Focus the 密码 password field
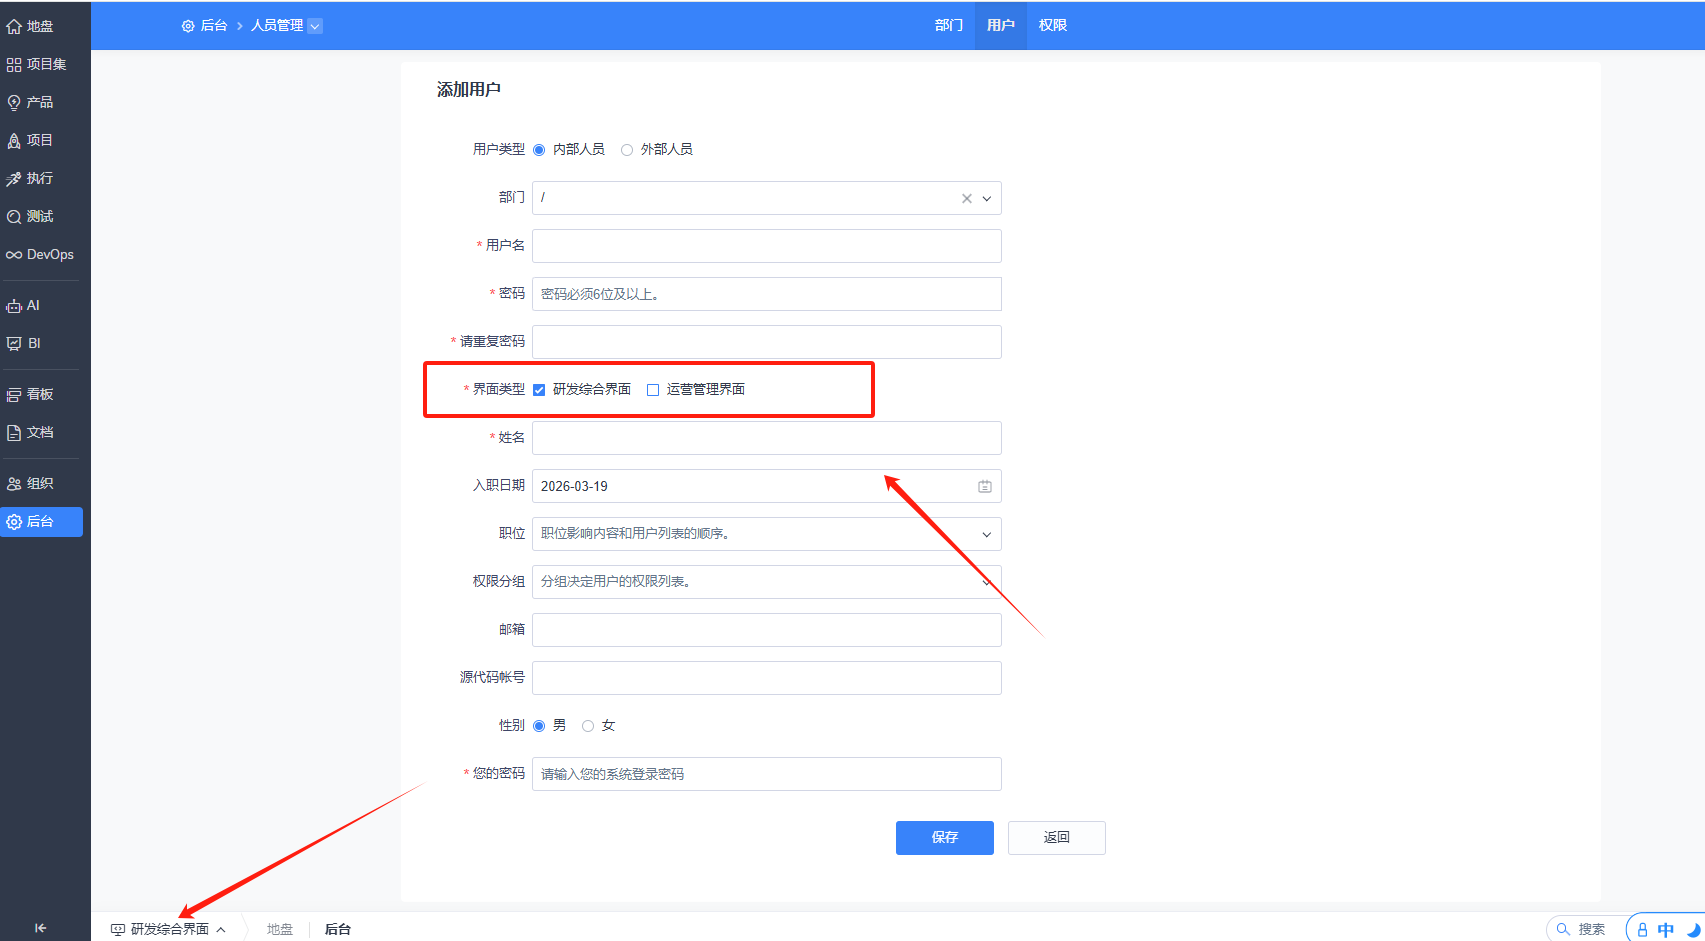 coord(767,294)
